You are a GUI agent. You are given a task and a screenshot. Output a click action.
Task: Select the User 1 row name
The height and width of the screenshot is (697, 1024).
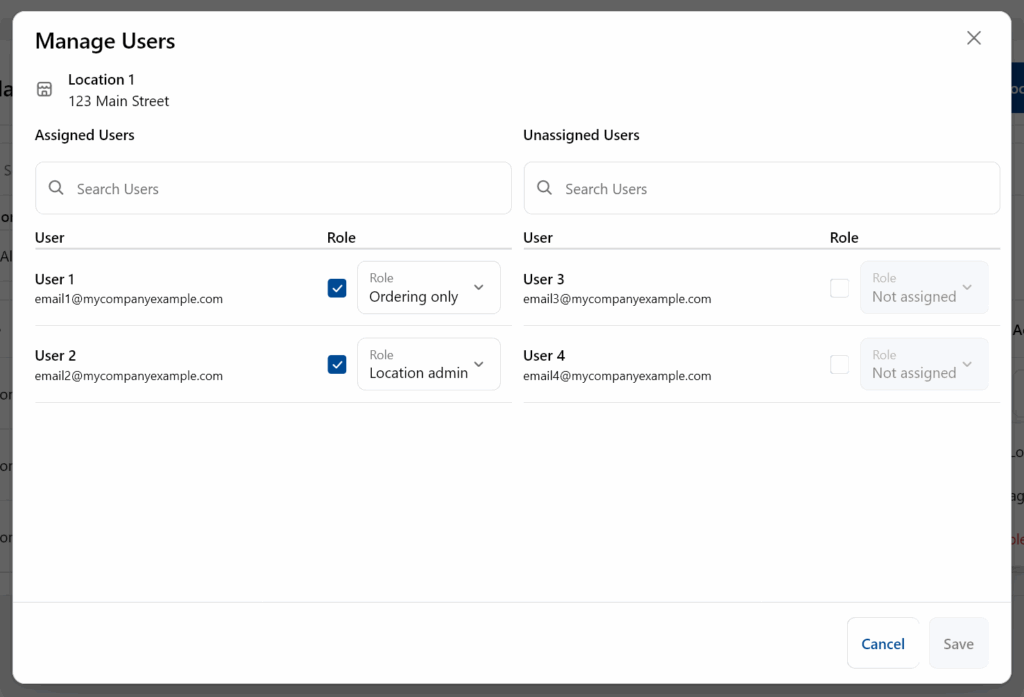coord(55,279)
